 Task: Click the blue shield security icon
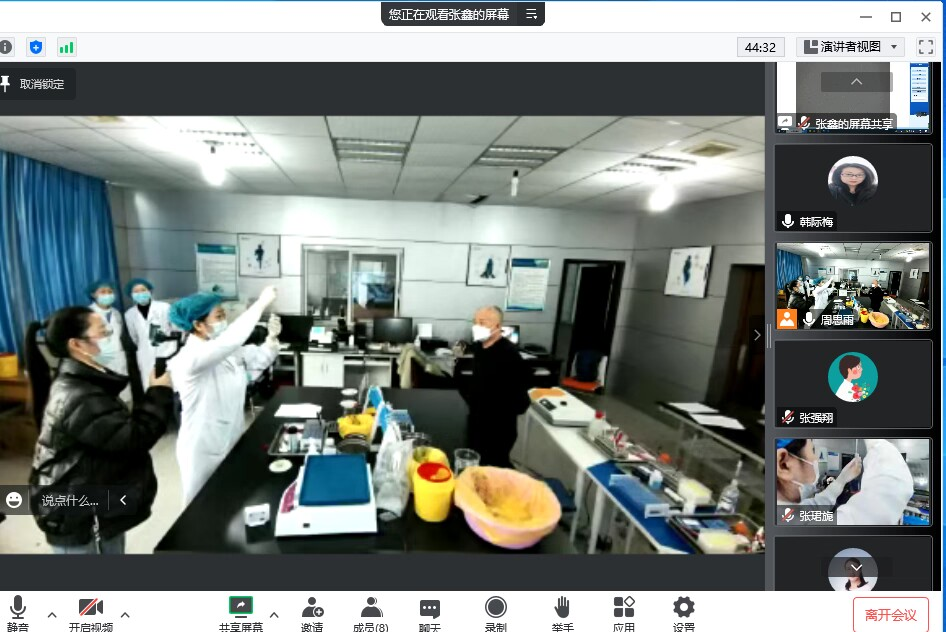pos(36,47)
